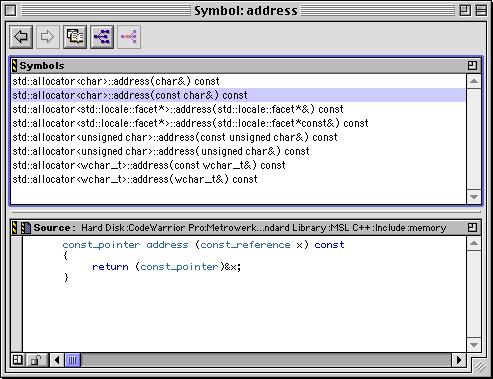
Task: Select the std::locale::facet*const& address row
Action: click(238, 123)
